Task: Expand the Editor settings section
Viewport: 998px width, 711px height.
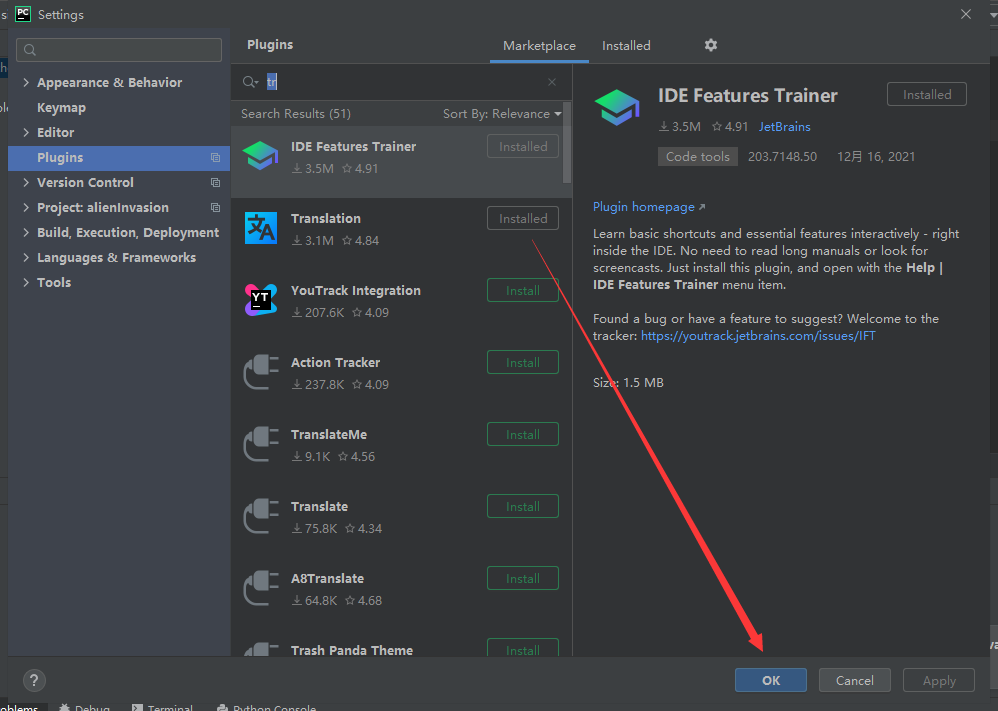Action: (26, 132)
